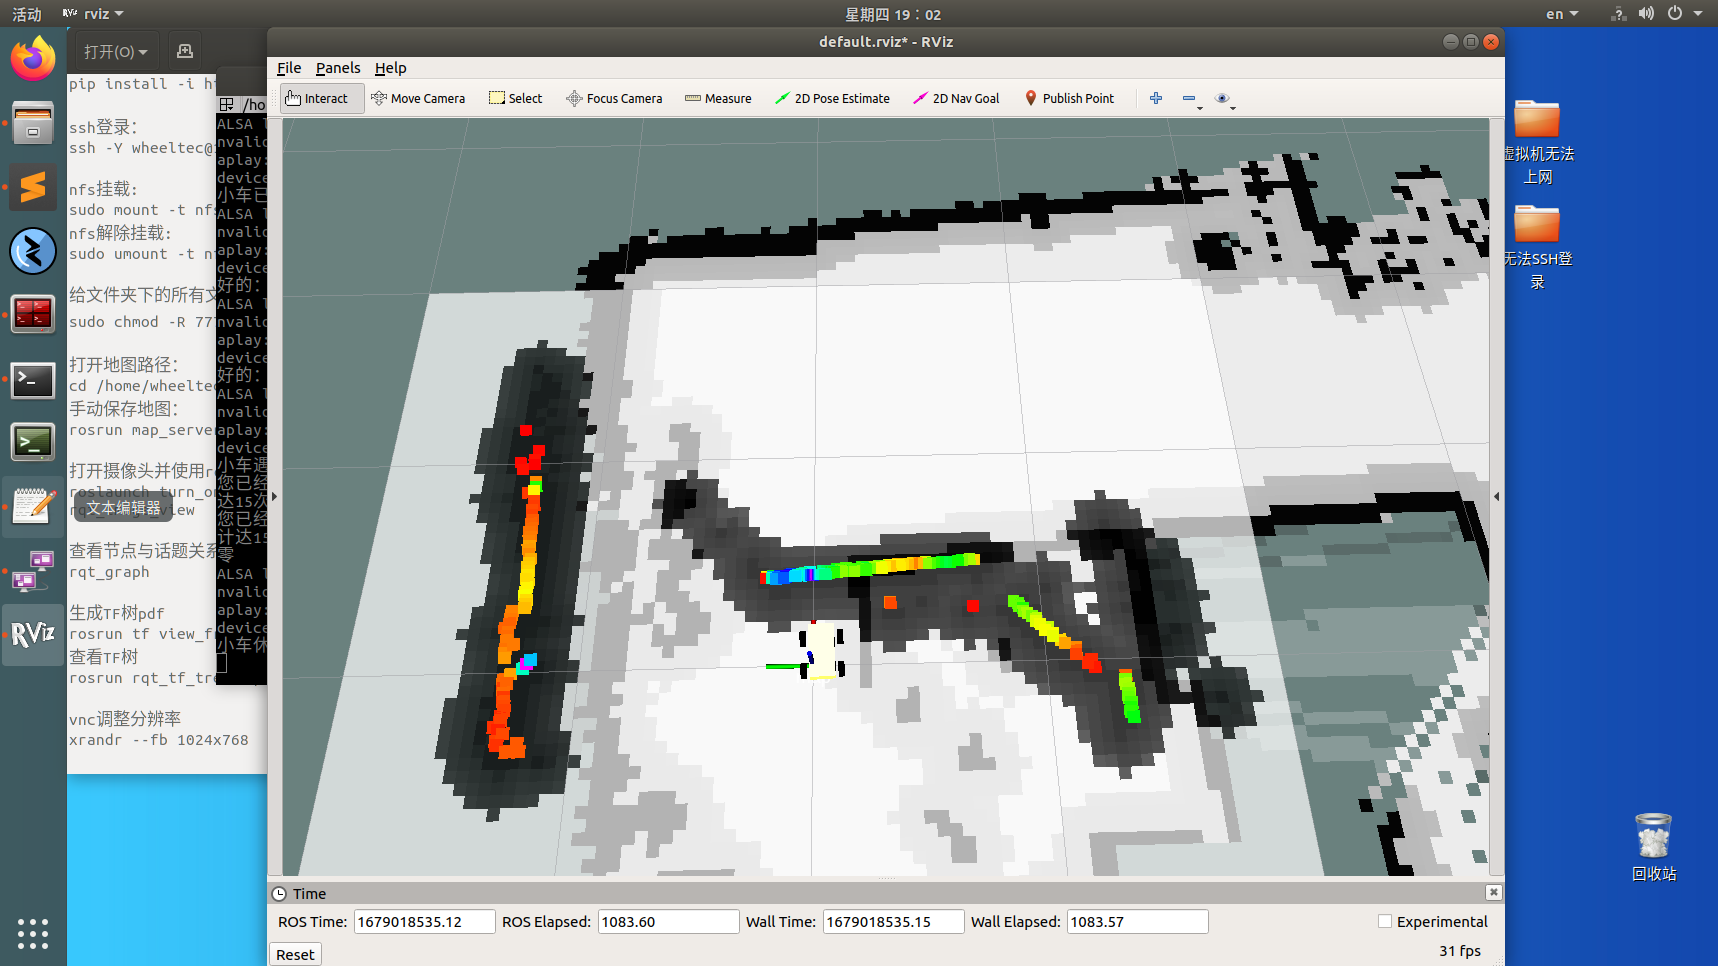Screen dimensions: 1718x966
Task: Activate 2D Nav Goal tool
Action: 956,98
